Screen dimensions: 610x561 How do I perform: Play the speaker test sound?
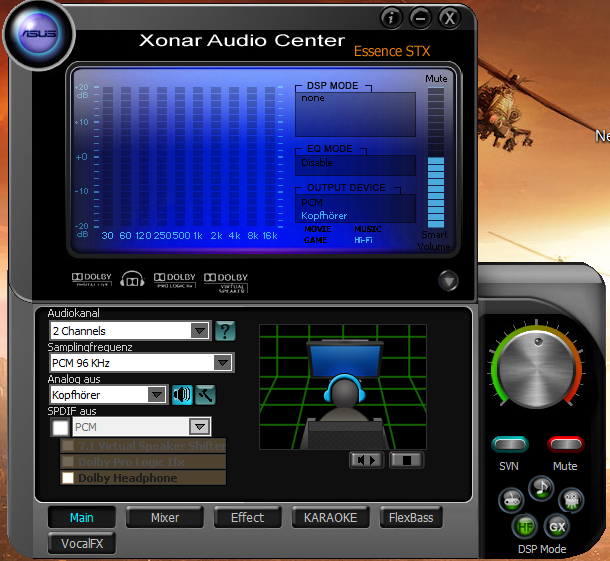[366, 460]
